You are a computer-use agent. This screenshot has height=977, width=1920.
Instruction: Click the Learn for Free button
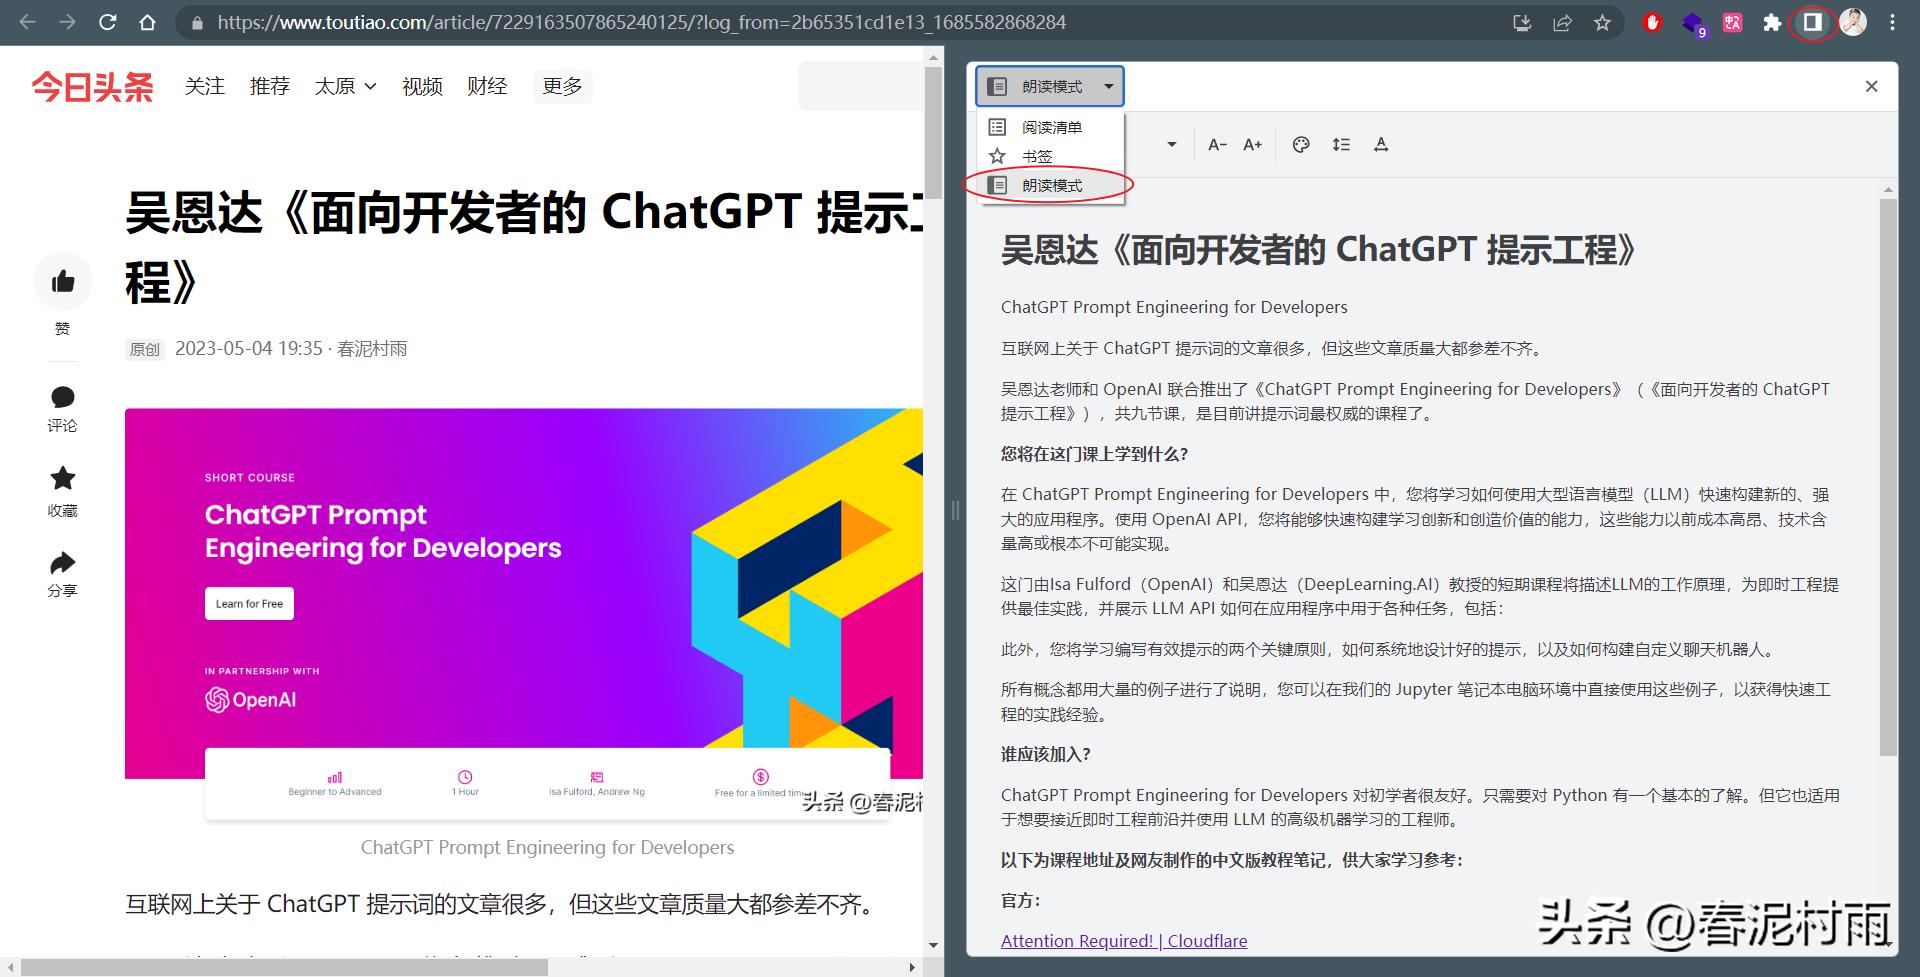pos(249,603)
